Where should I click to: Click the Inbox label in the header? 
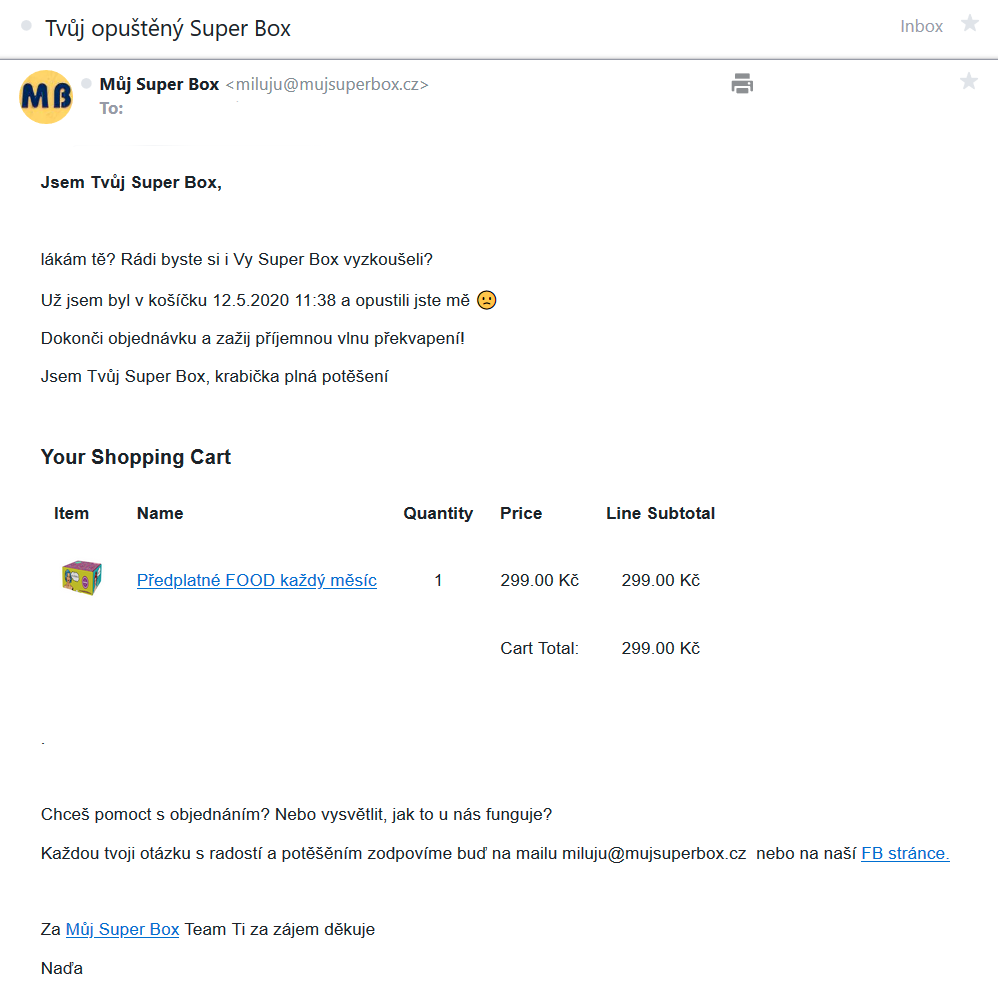point(921,27)
